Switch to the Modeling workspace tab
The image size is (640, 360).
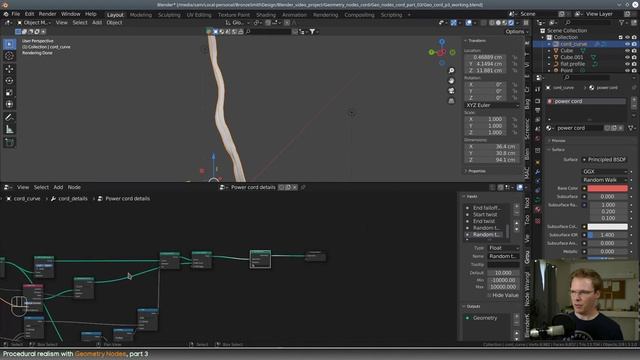click(x=140, y=15)
